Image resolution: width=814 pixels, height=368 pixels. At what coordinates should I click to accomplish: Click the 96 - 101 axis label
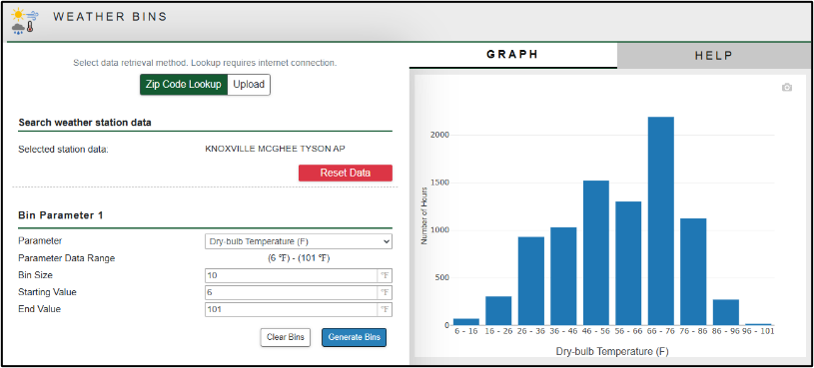[758, 331]
